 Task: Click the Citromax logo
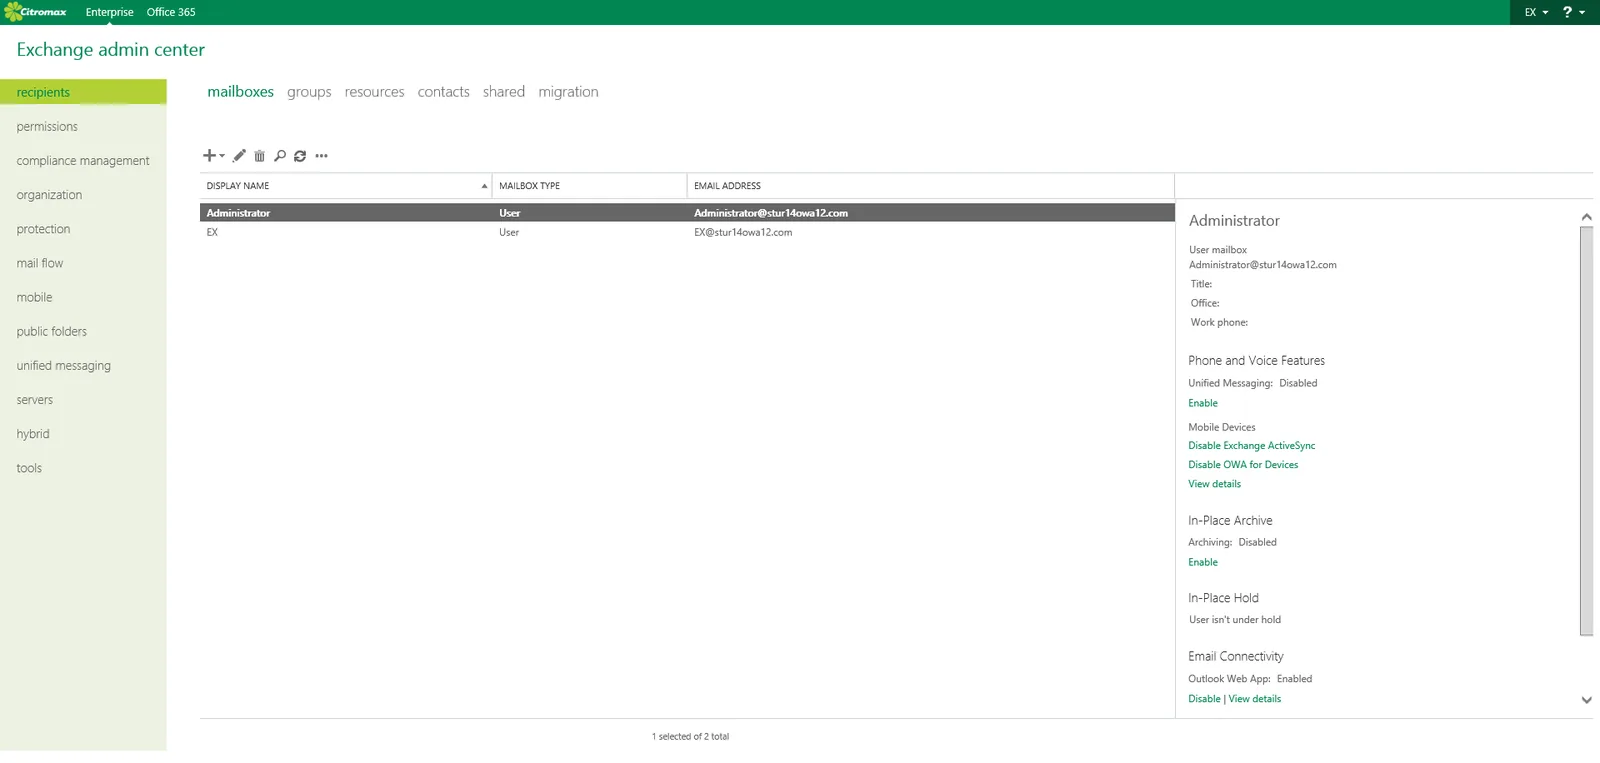[x=35, y=12]
